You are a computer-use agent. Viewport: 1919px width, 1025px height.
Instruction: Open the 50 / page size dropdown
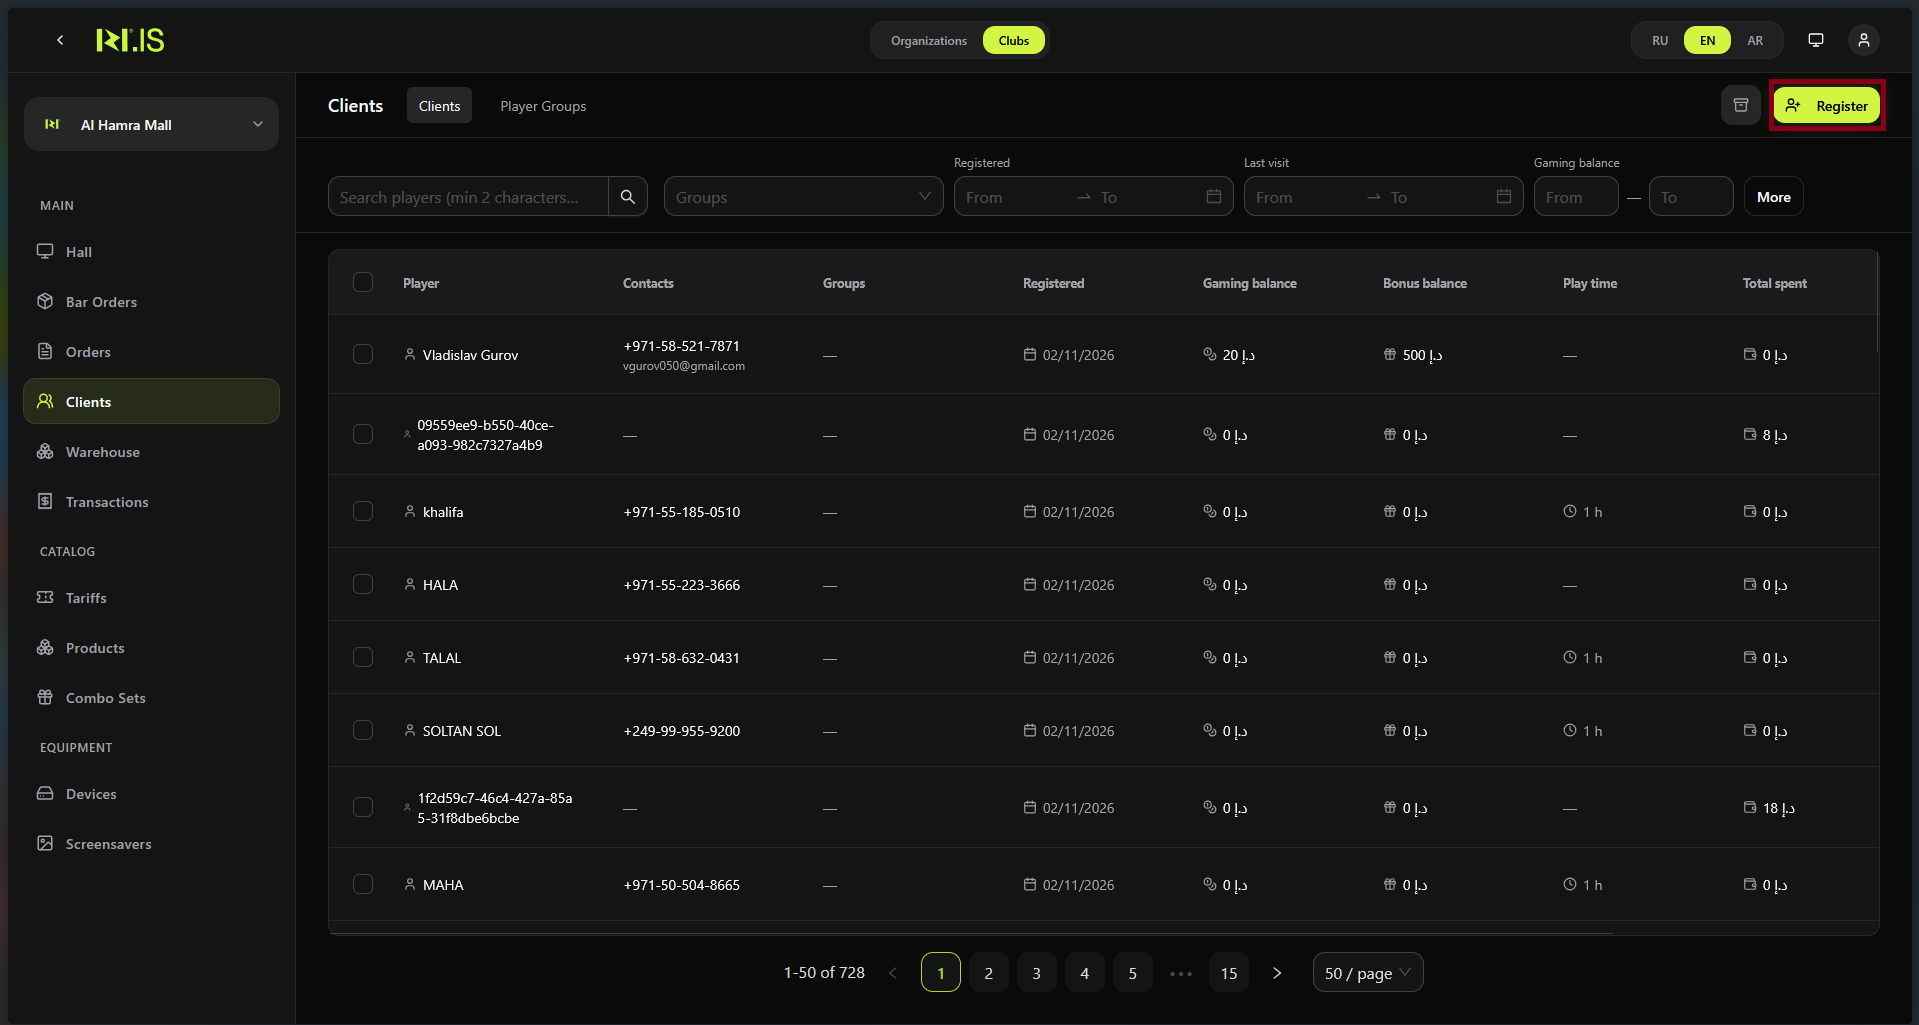pos(1366,973)
